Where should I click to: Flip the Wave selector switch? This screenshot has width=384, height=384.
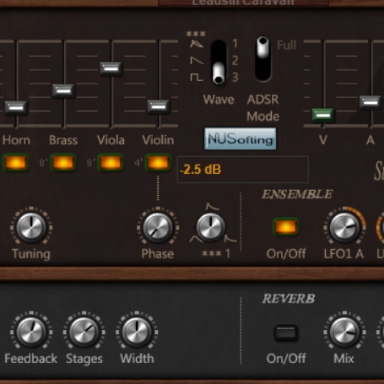click(219, 62)
